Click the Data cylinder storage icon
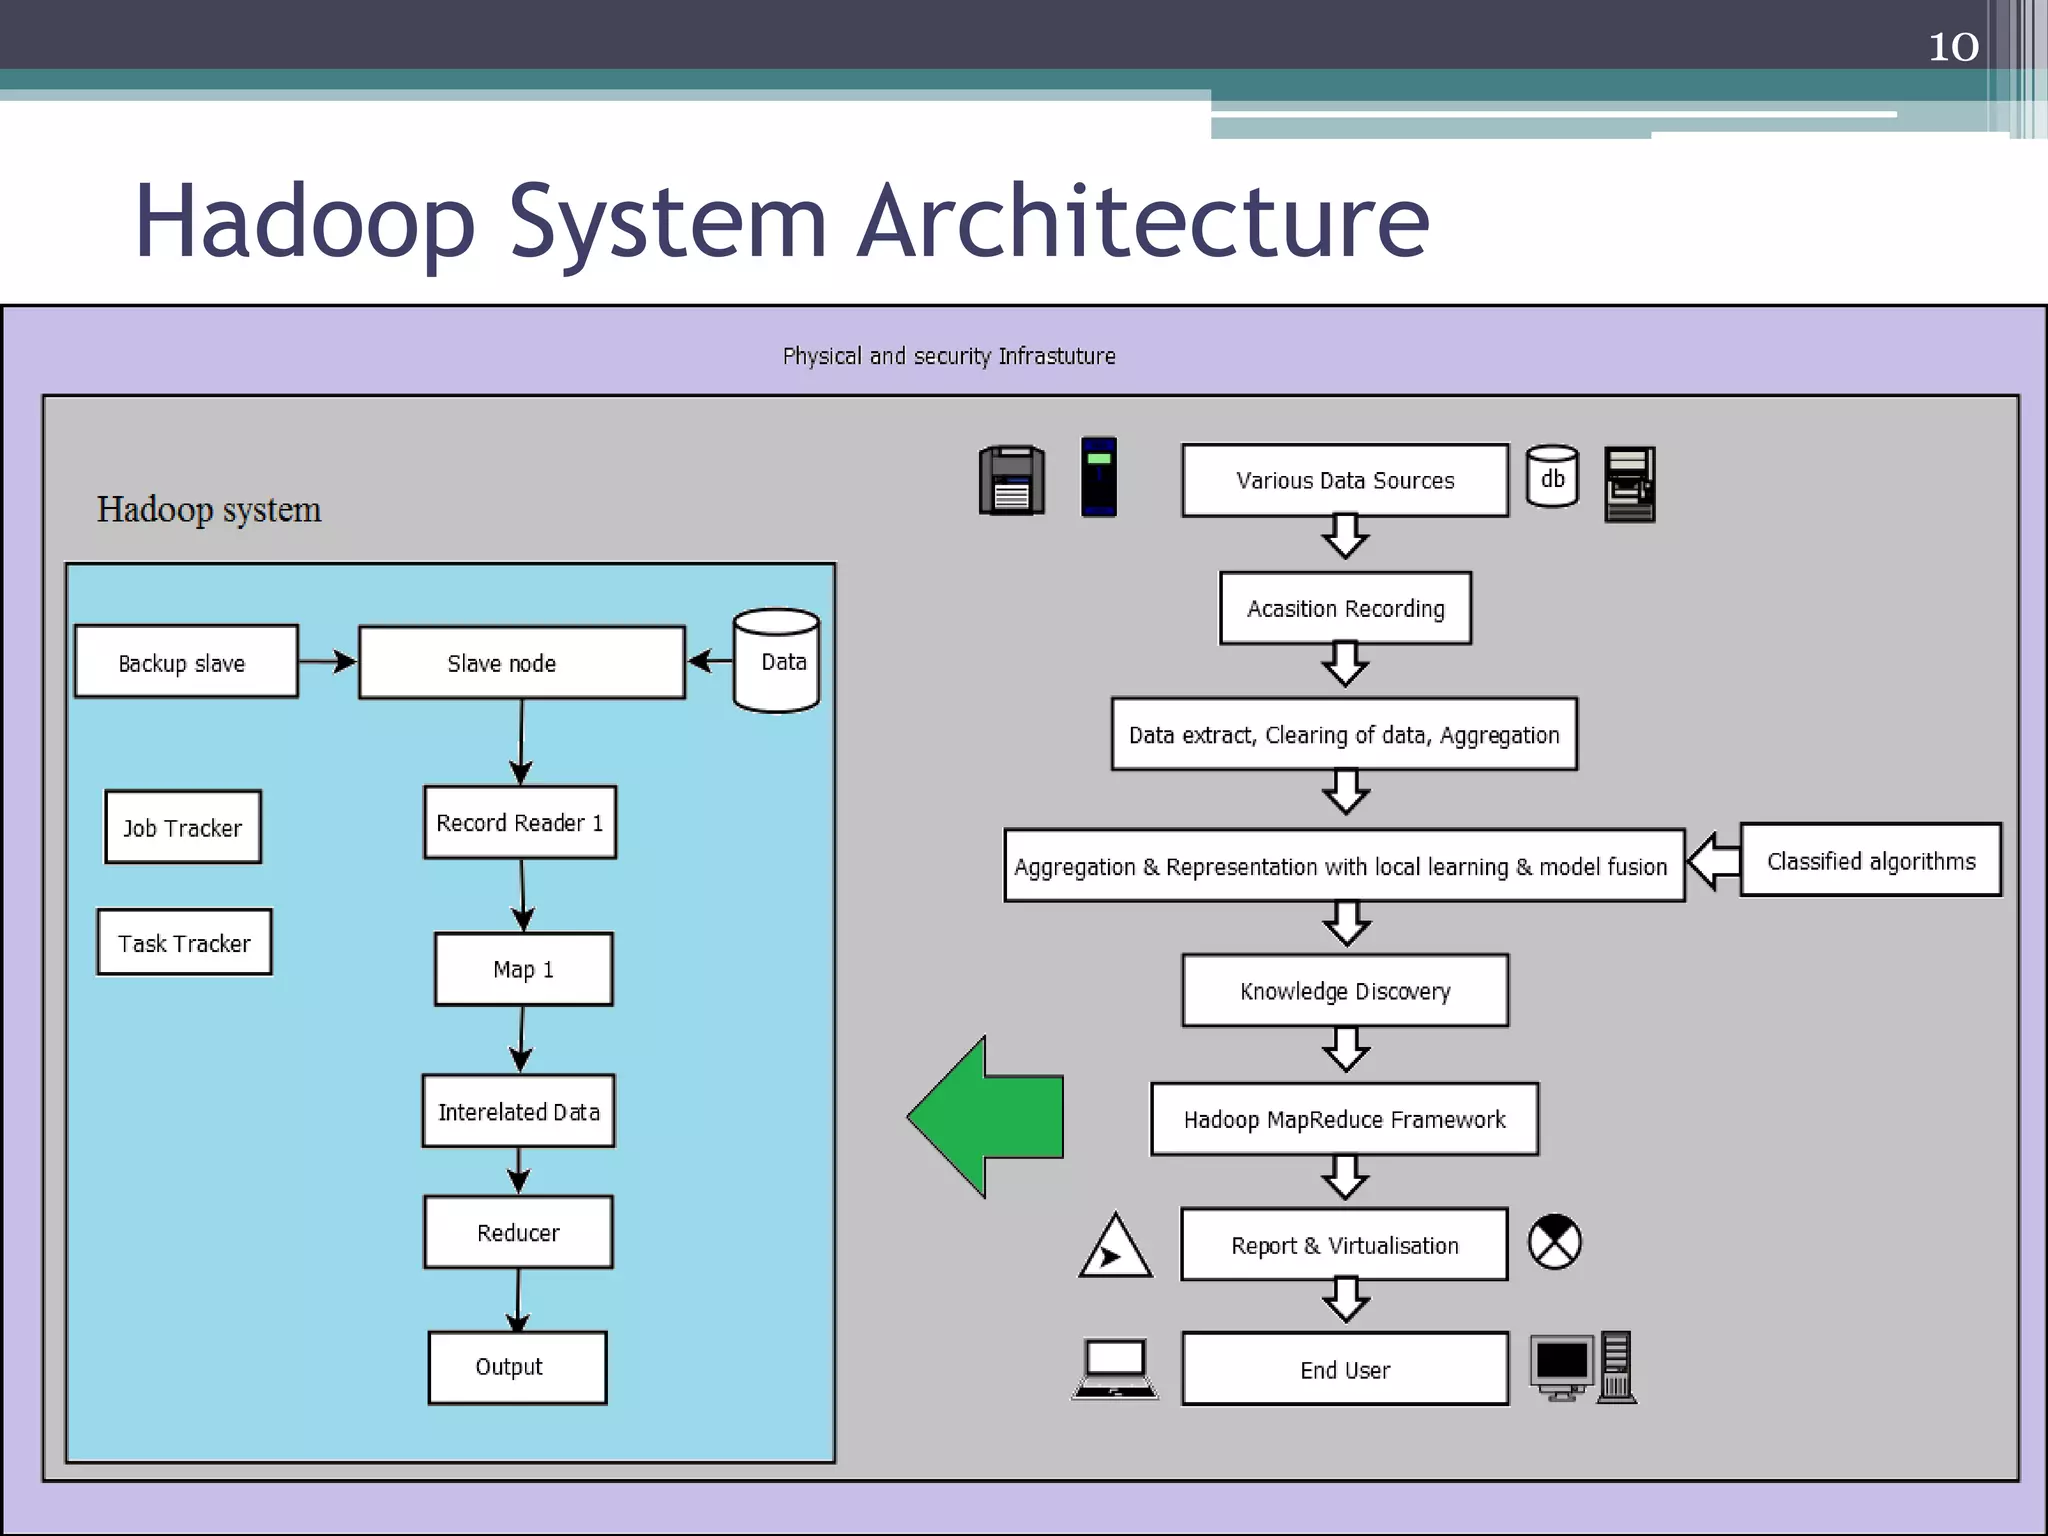This screenshot has height=1536, width=2048. pyautogui.click(x=776, y=661)
